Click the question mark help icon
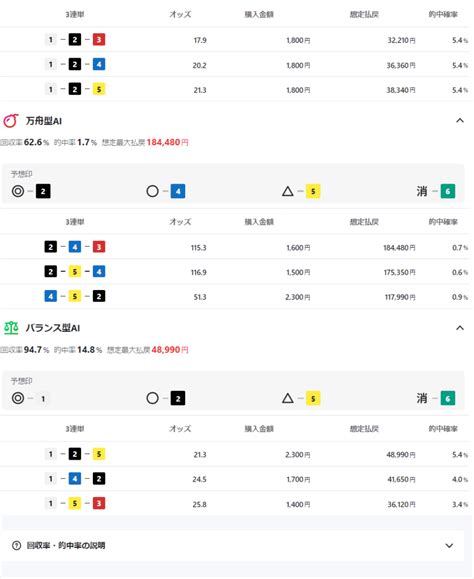This screenshot has height=579, width=474. pyautogui.click(x=17, y=545)
